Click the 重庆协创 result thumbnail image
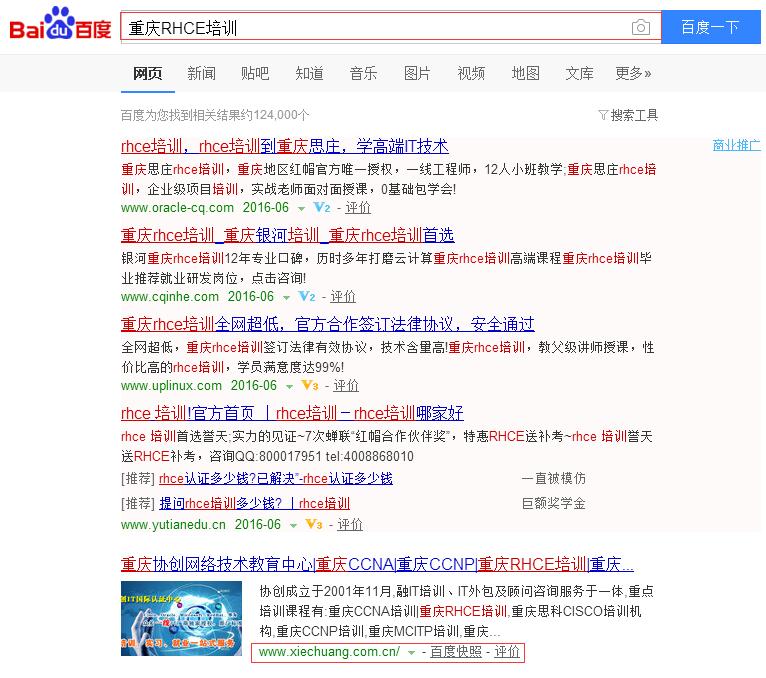 point(181,617)
